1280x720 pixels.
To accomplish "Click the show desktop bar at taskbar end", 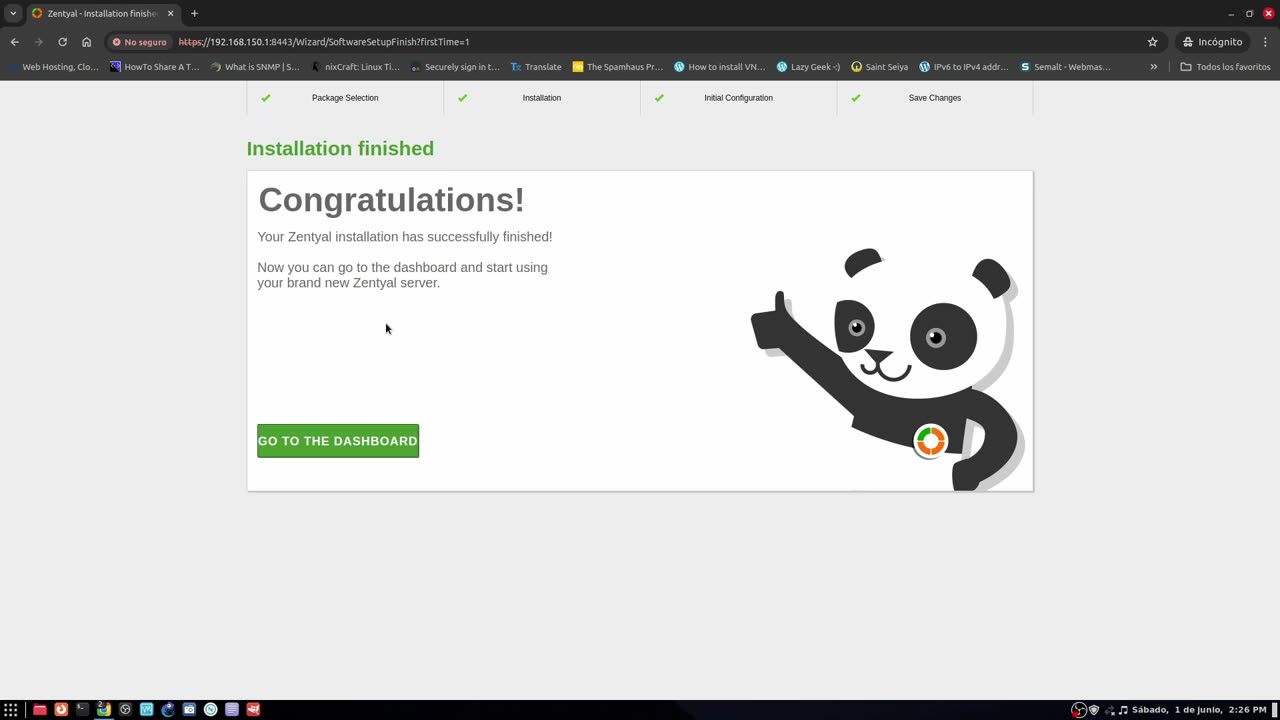I will [x=1275, y=710].
